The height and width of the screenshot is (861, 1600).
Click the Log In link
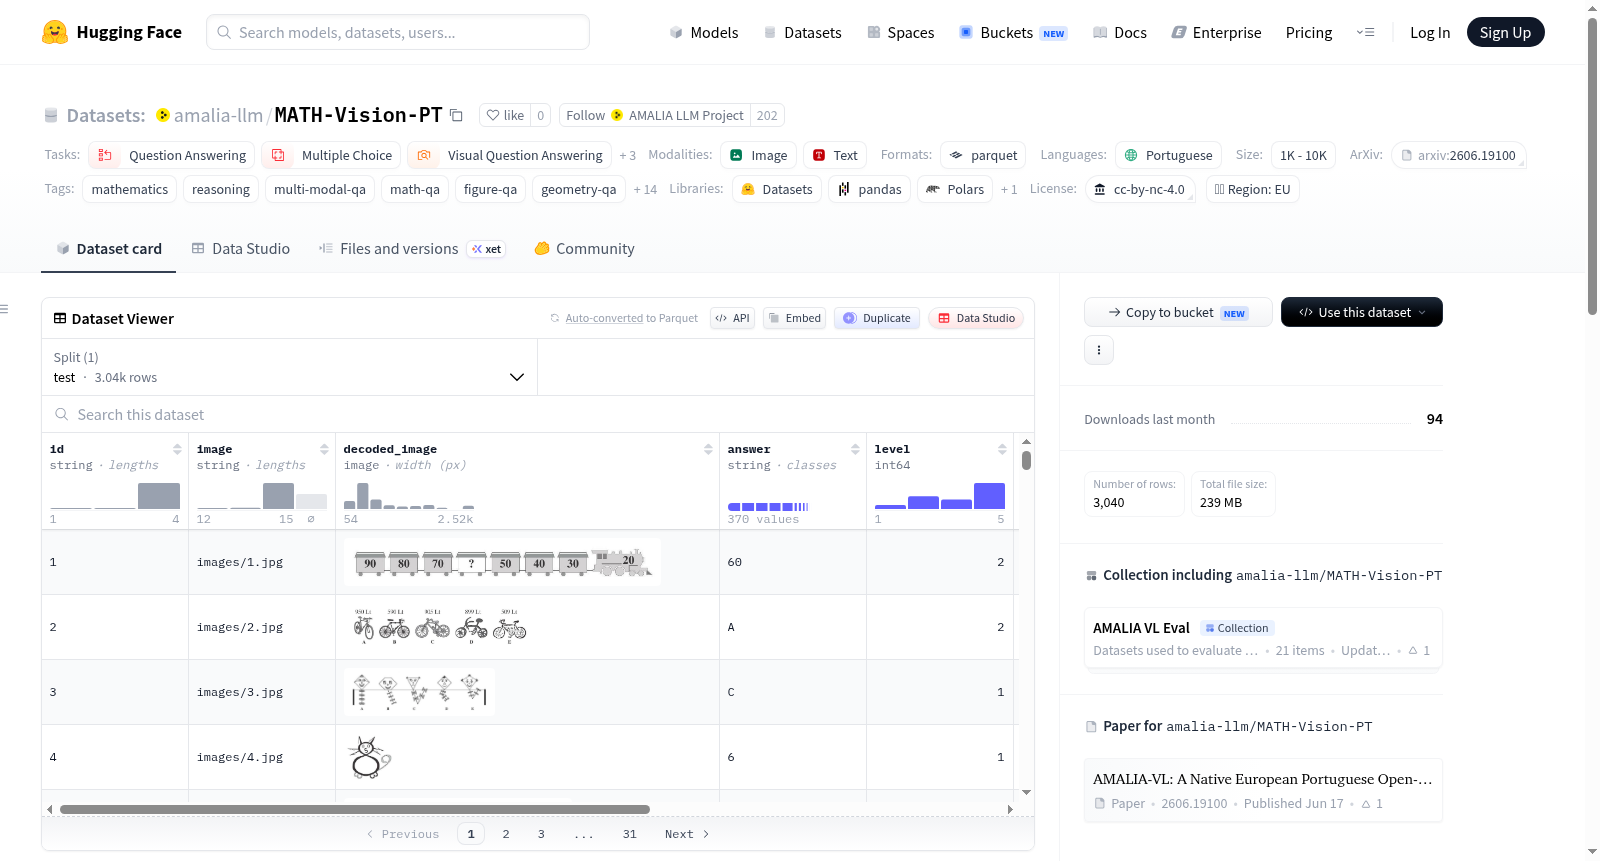(1430, 32)
